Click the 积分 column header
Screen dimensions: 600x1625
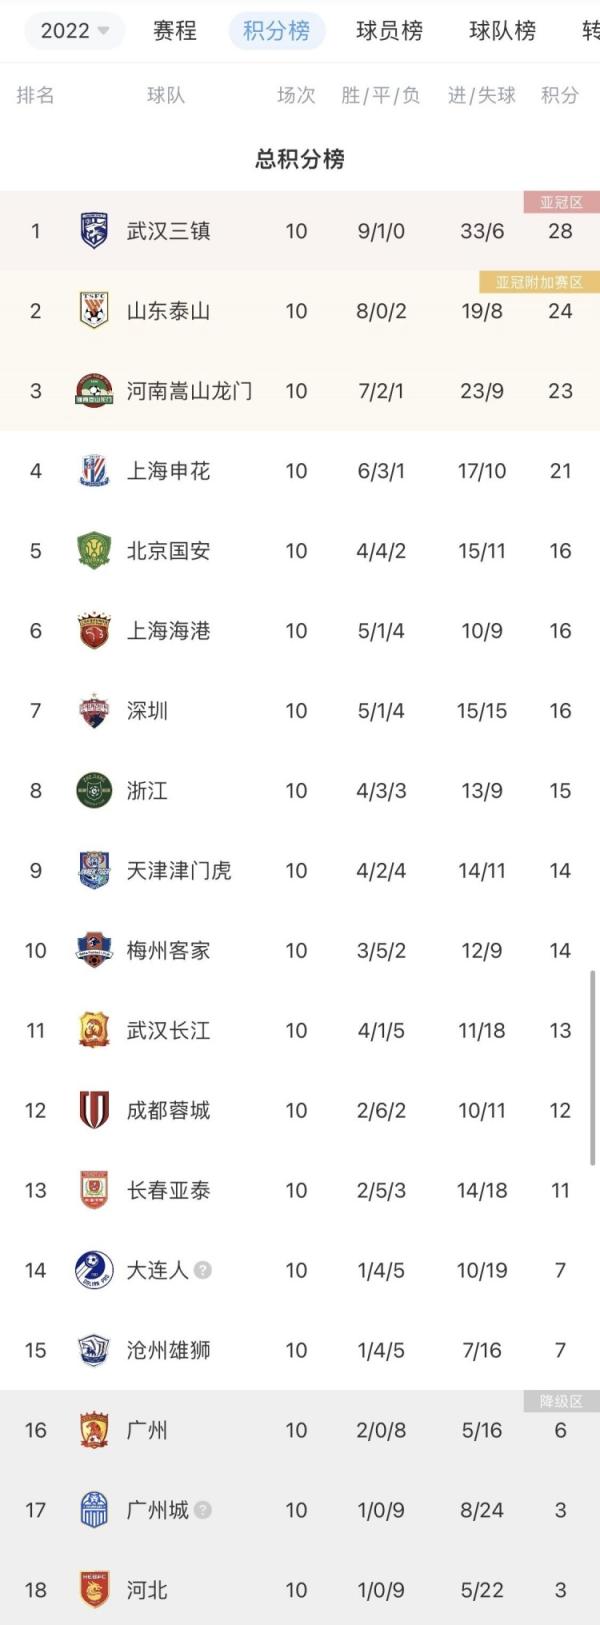[560, 95]
